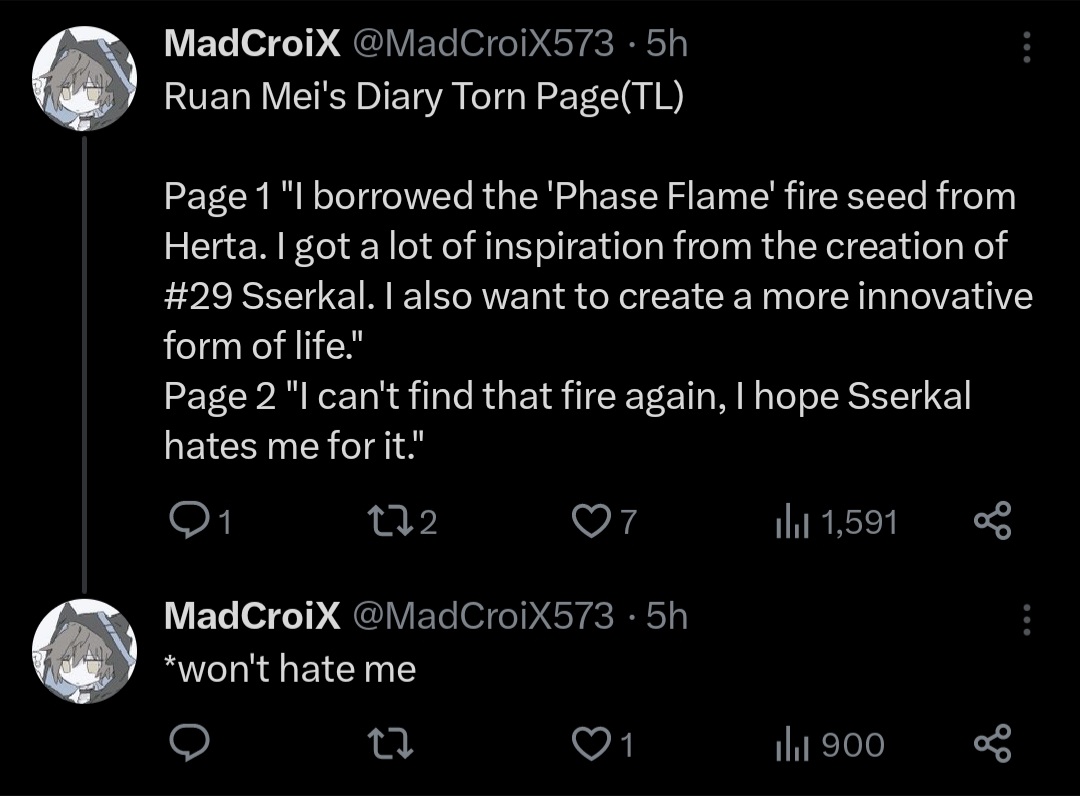Open more options for second tweet
This screenshot has width=1080, height=796.
[1024, 619]
